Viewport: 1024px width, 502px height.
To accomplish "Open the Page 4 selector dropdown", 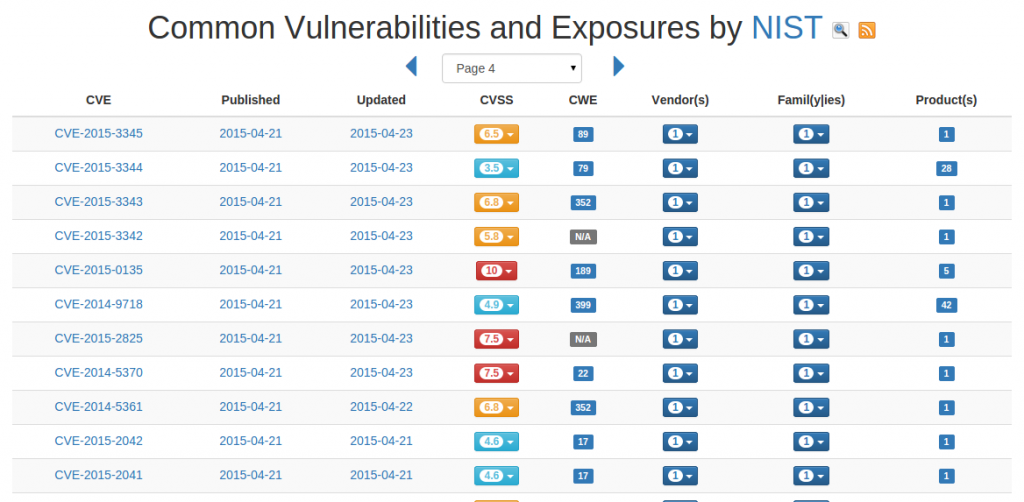I will pos(512,69).
